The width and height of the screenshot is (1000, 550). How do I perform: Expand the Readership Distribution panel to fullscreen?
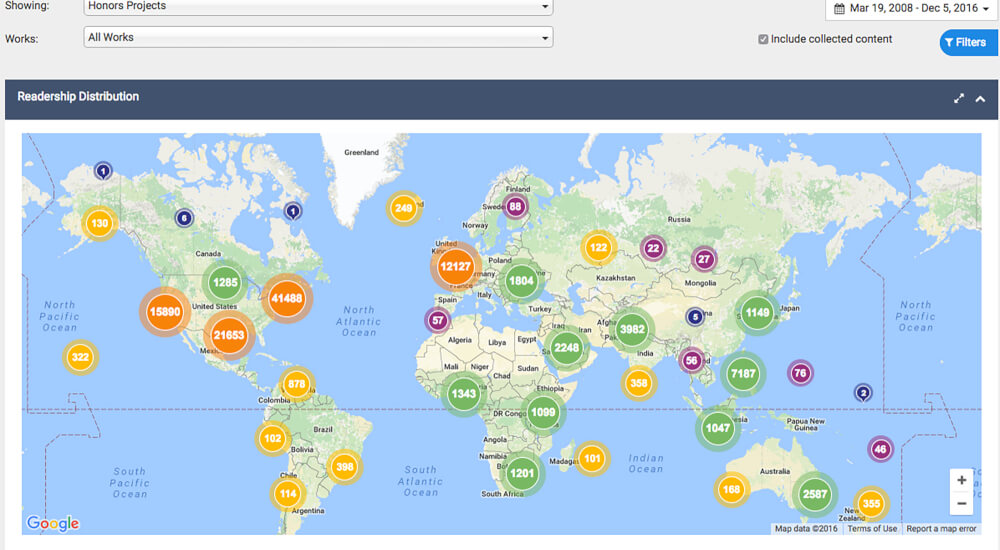[959, 98]
